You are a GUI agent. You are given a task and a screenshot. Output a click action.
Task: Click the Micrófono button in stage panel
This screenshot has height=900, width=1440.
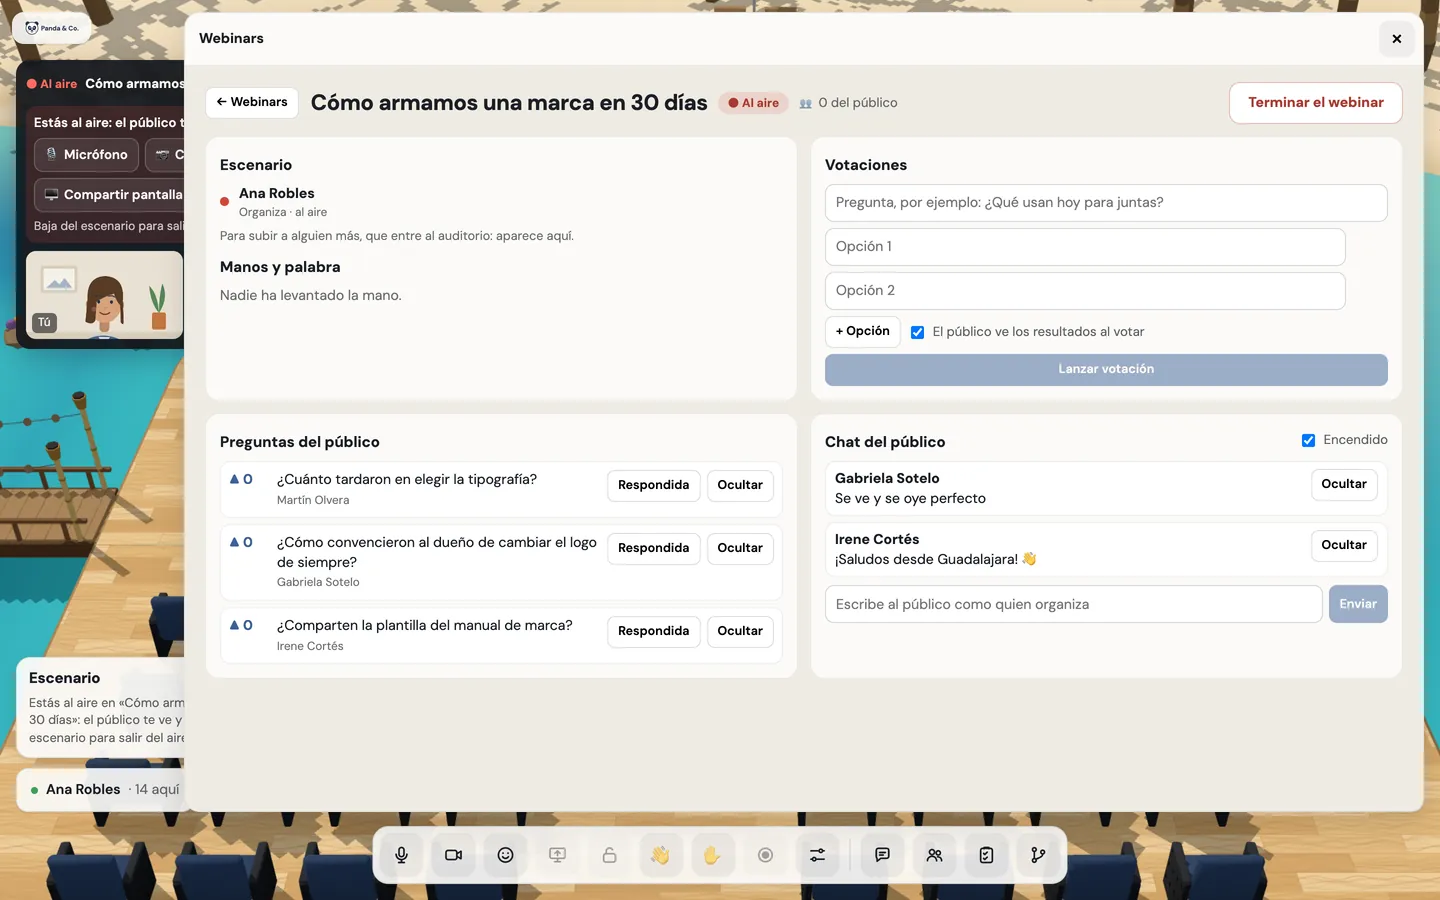pos(86,155)
